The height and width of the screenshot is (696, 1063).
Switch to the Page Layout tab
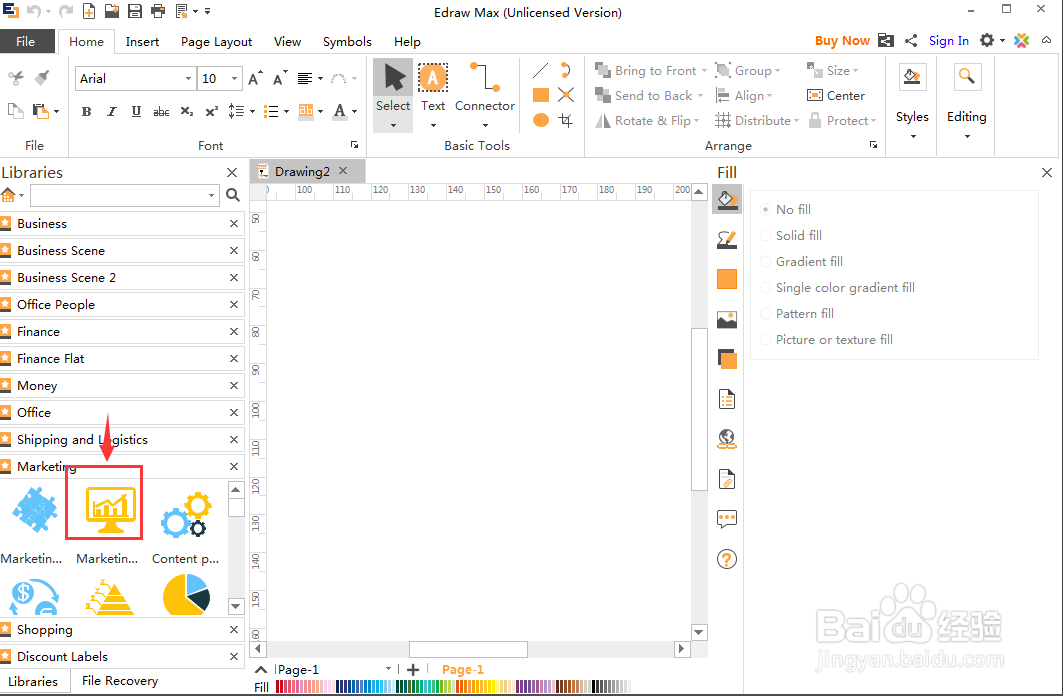pos(216,41)
